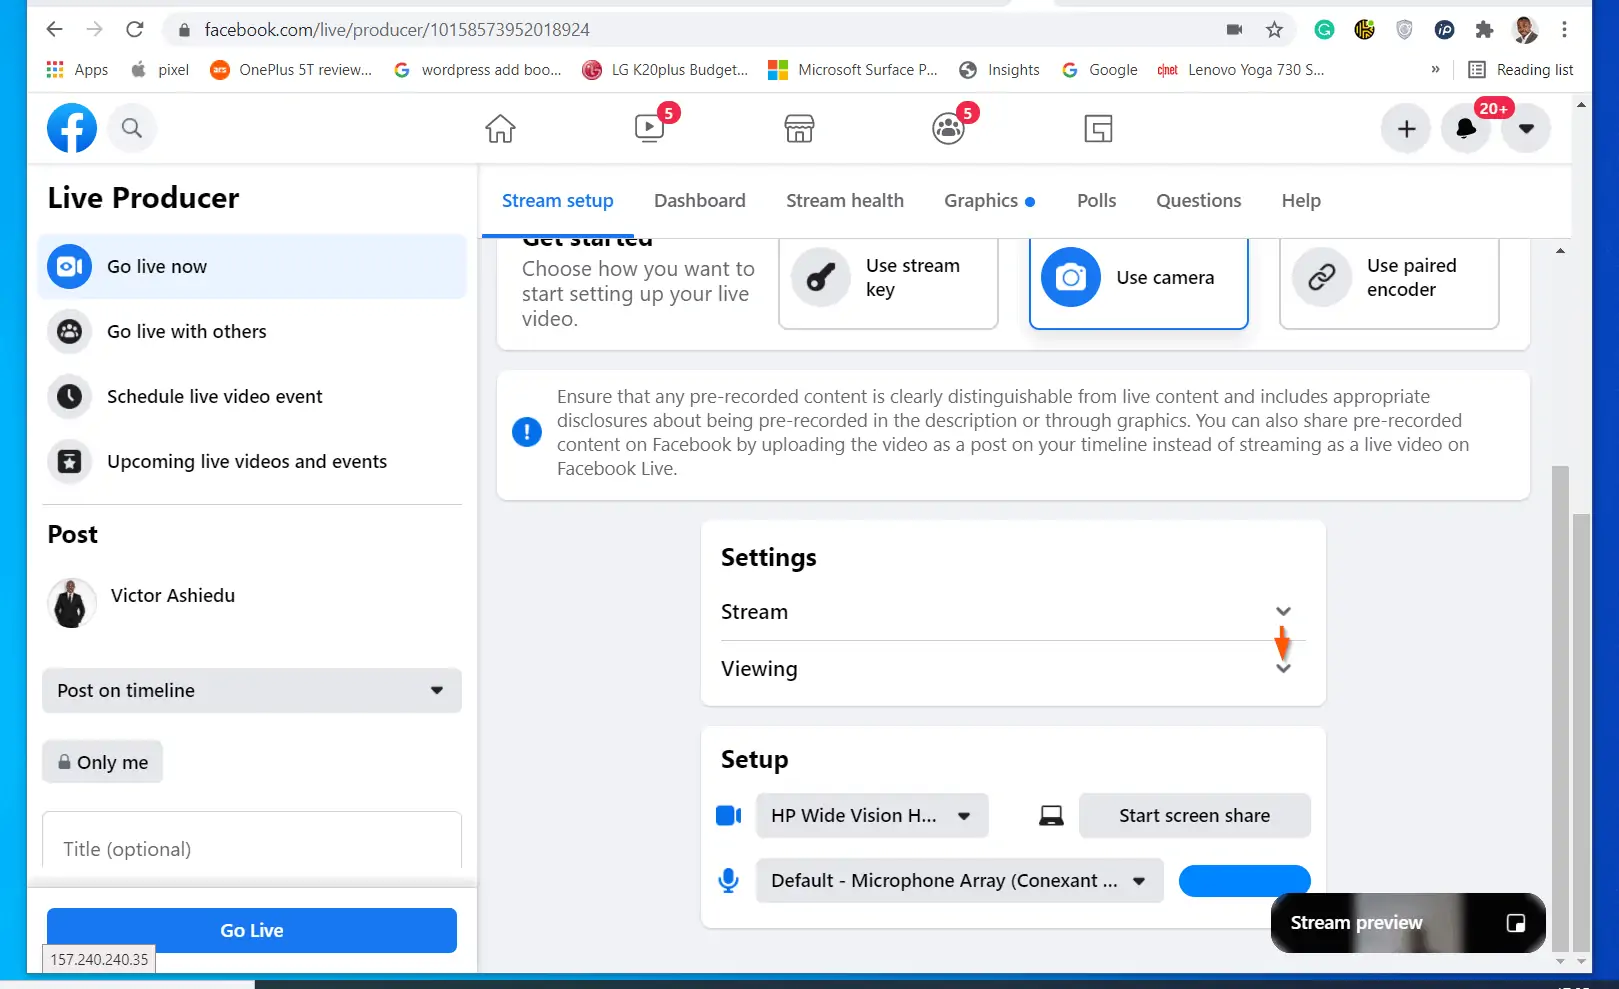Expand the Viewing settings section
This screenshot has width=1619, height=989.
(1013, 669)
